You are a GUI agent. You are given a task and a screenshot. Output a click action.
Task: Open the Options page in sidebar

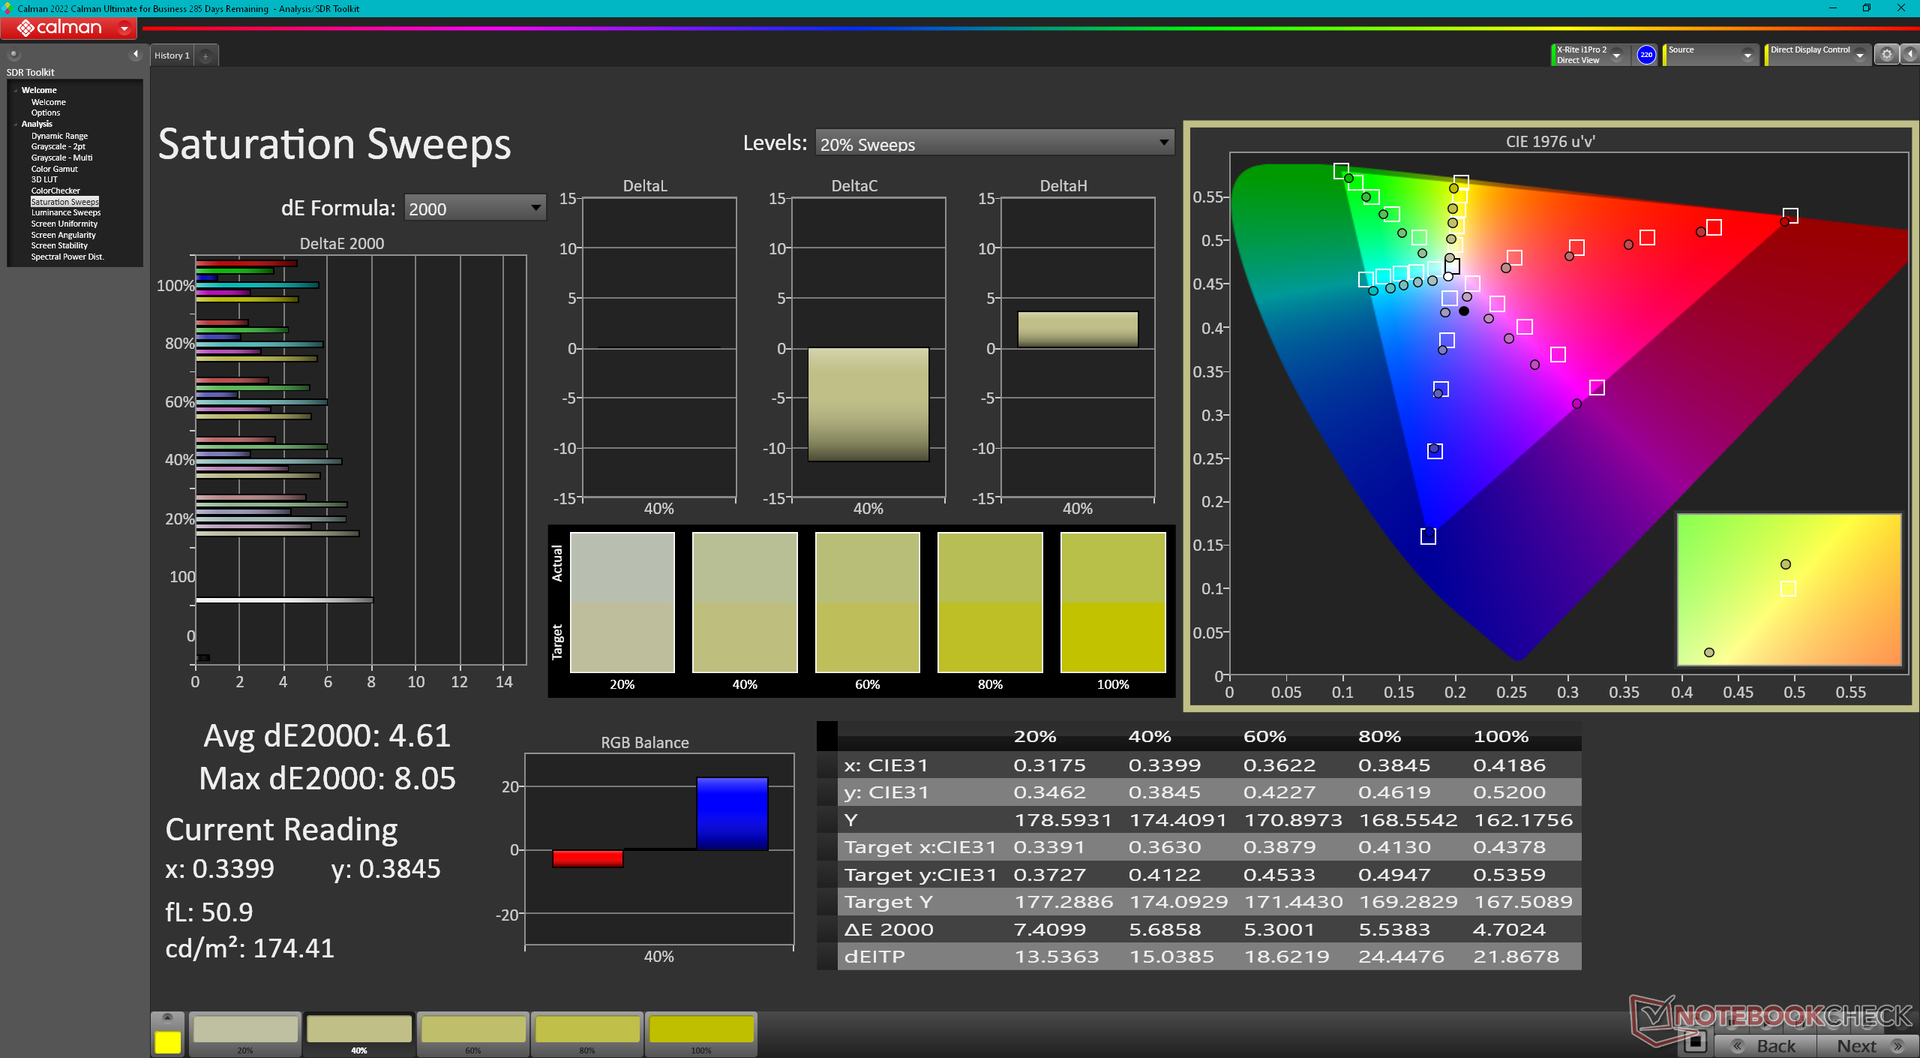point(45,113)
